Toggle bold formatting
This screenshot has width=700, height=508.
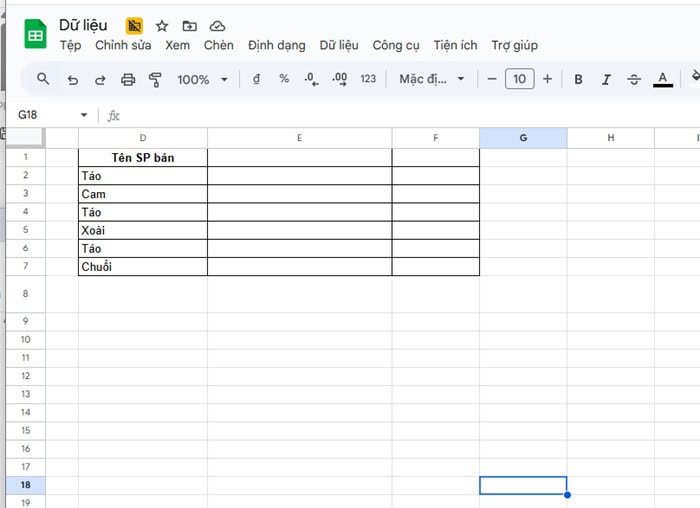click(578, 79)
